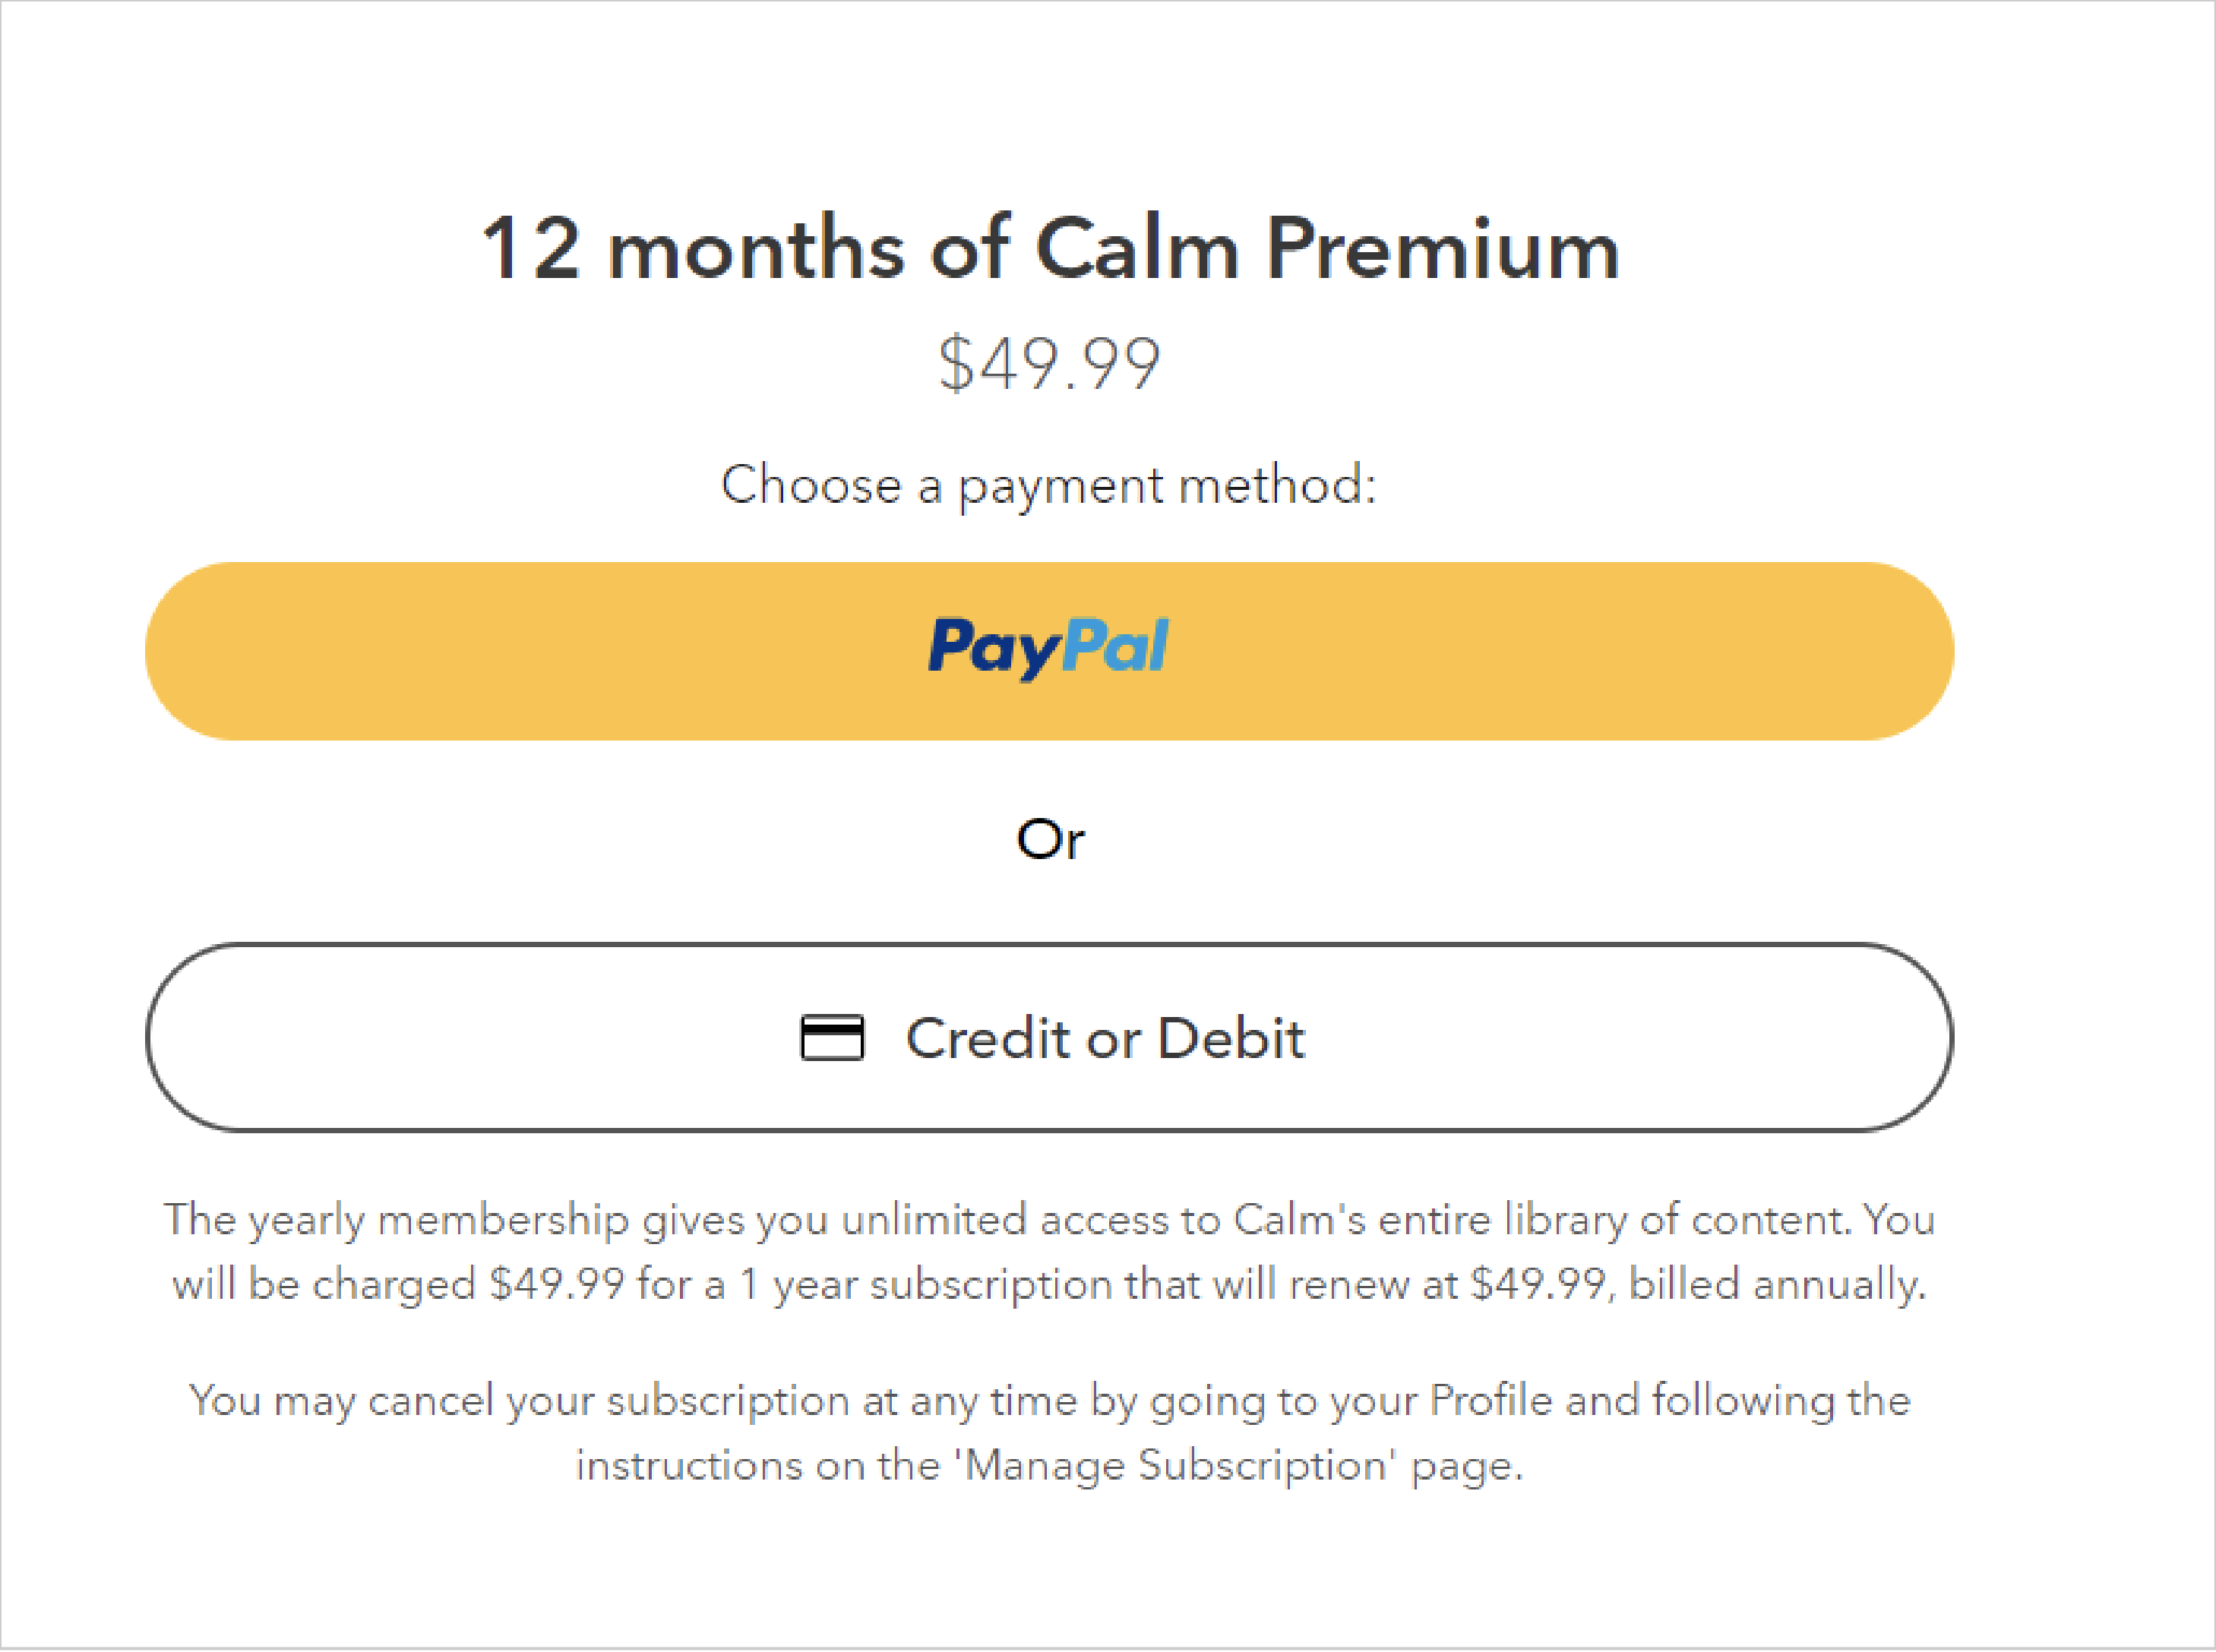Click '1 year subscription' in the disclaimer

pos(926,1285)
